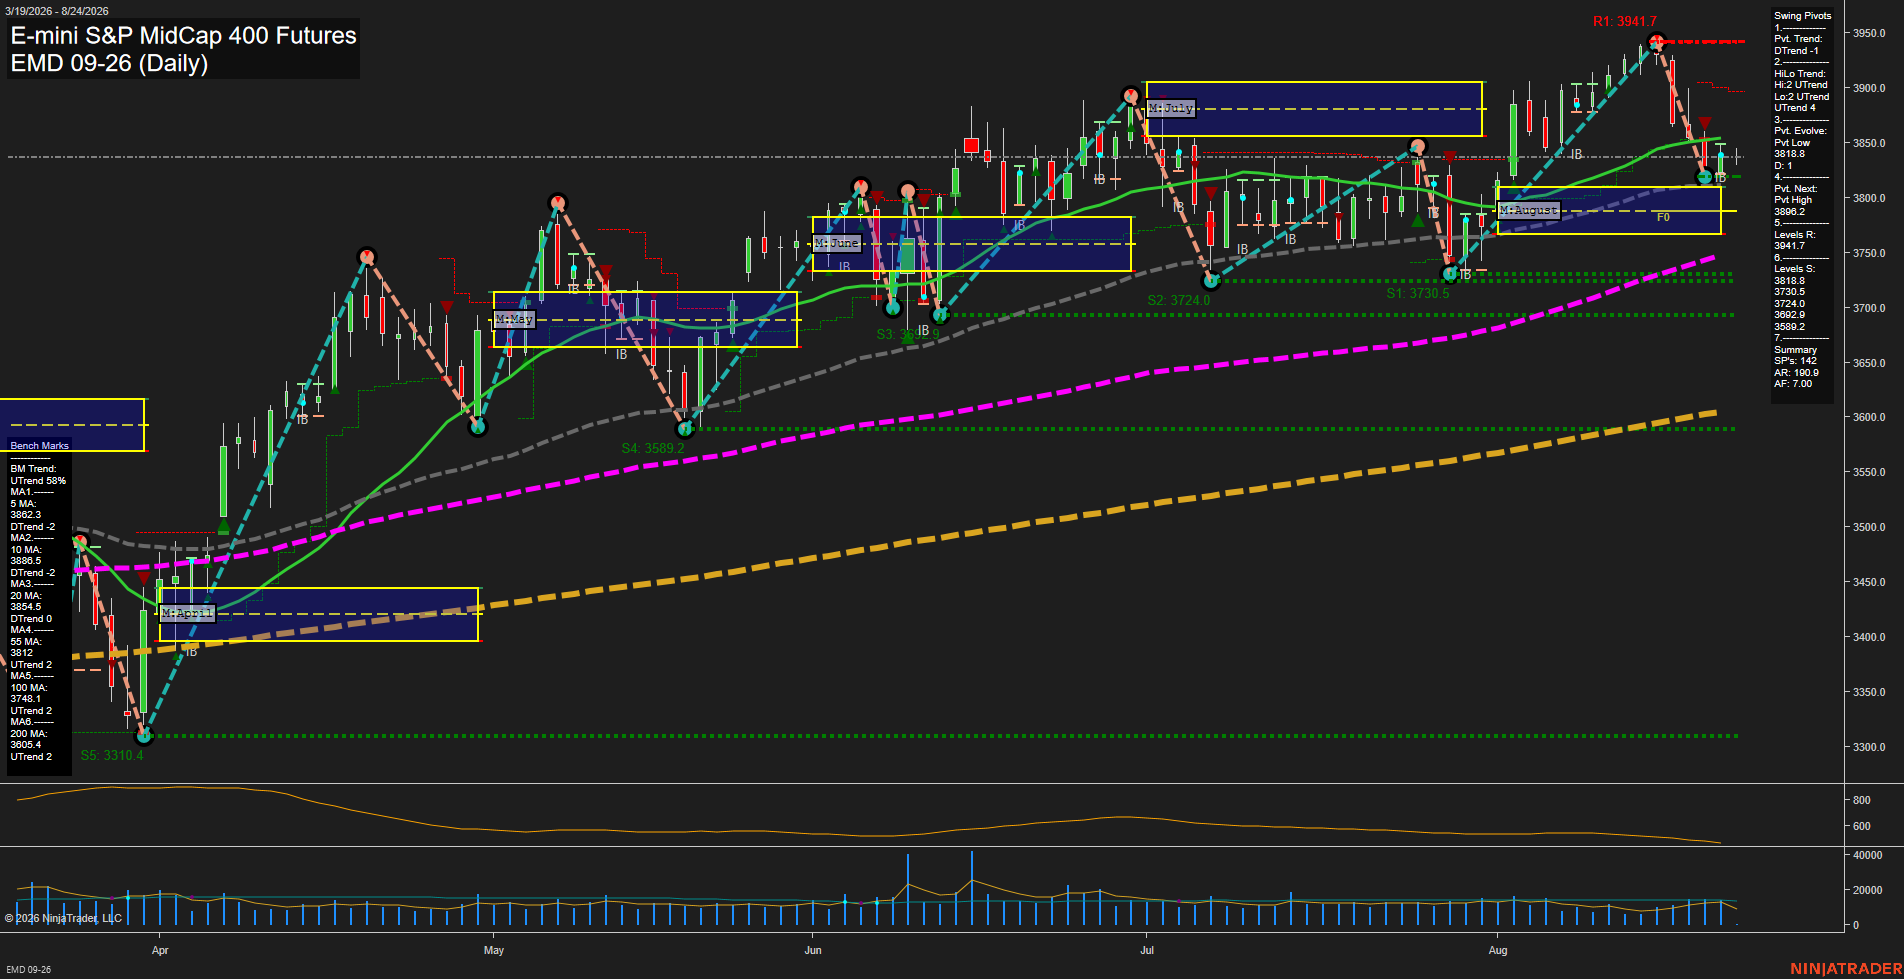Viewport: 1904px width, 979px height.
Task: Click the 20 MA value 3854.5
Action: (x=26, y=607)
